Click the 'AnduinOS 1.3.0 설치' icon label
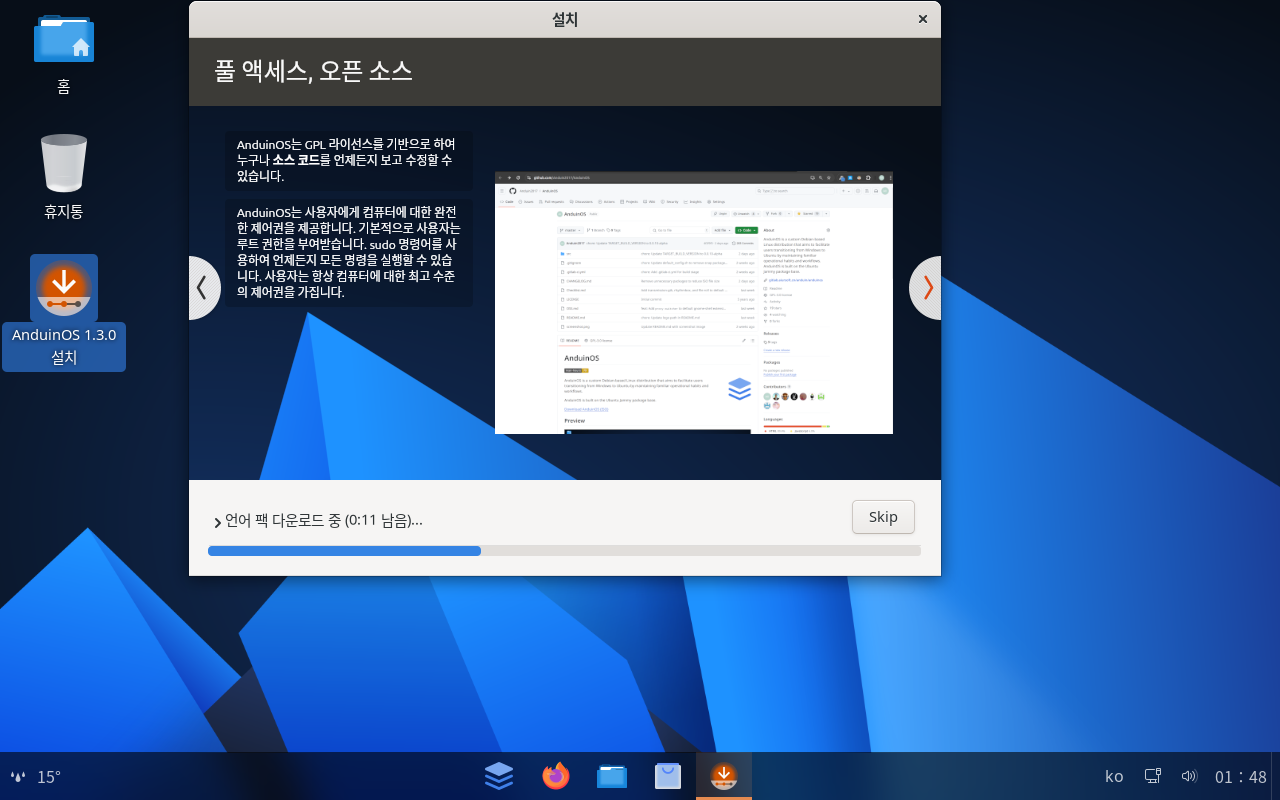This screenshot has width=1280, height=800. 64,346
